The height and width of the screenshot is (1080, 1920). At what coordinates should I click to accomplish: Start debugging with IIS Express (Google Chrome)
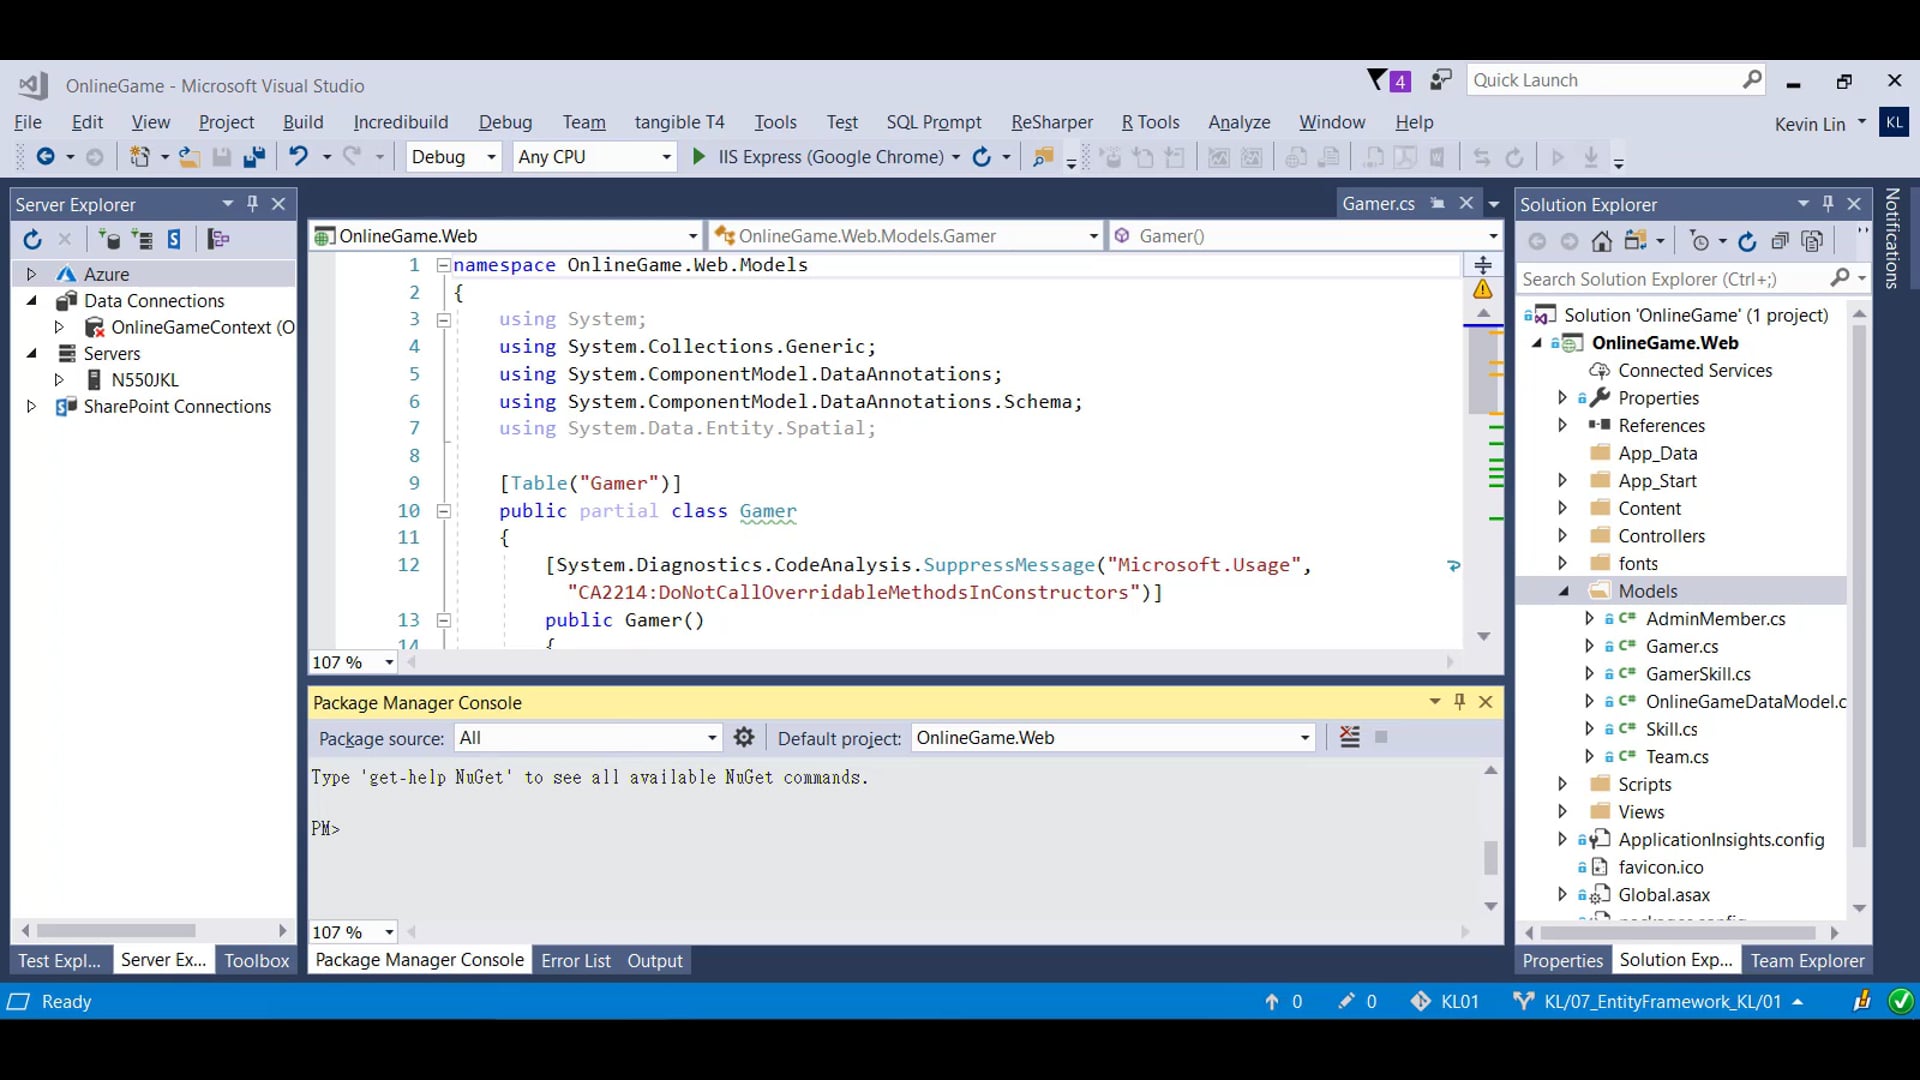698,157
